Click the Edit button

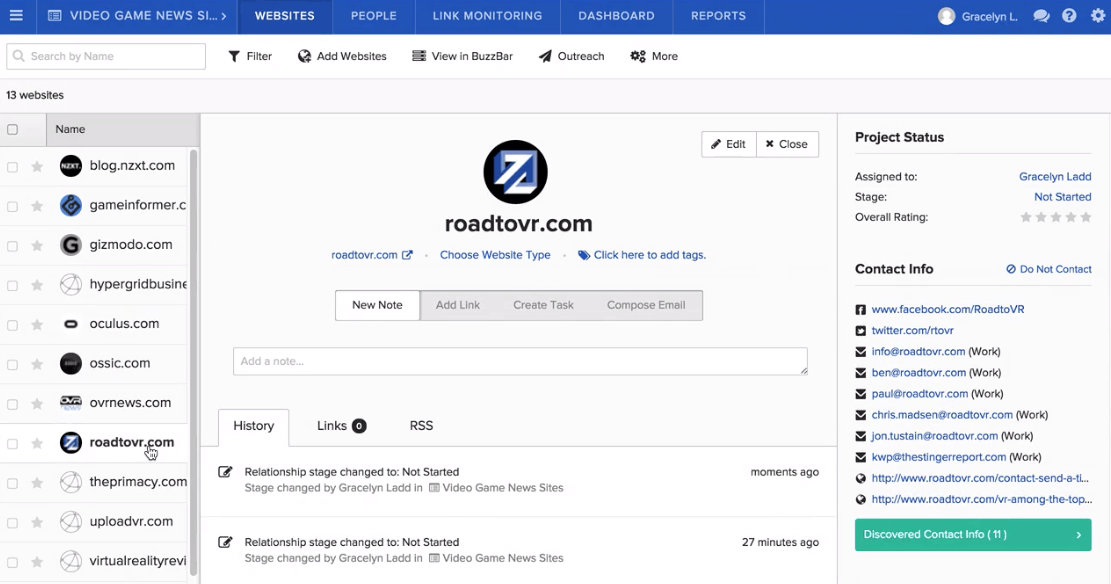728,144
